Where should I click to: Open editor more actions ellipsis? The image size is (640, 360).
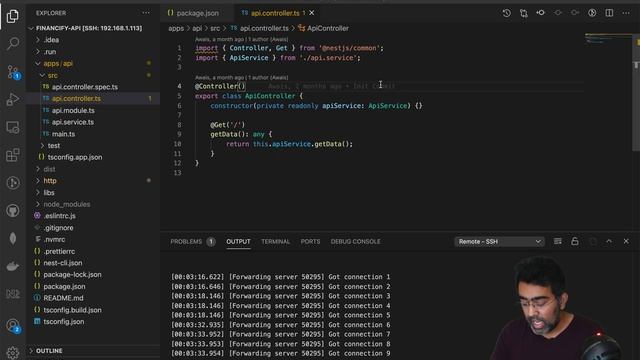(626, 13)
